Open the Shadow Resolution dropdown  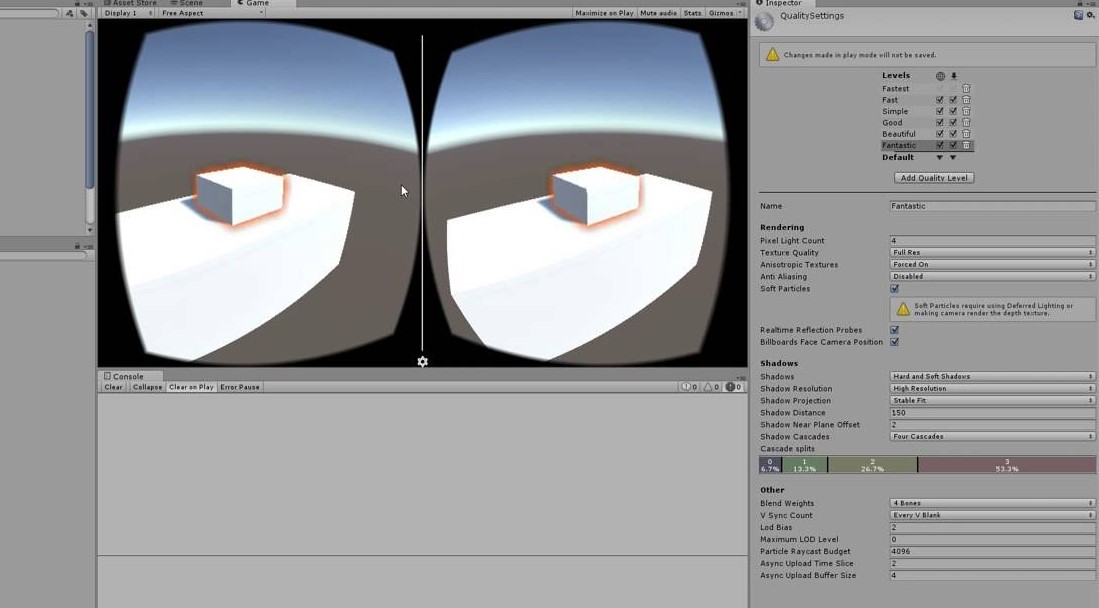(x=992, y=389)
